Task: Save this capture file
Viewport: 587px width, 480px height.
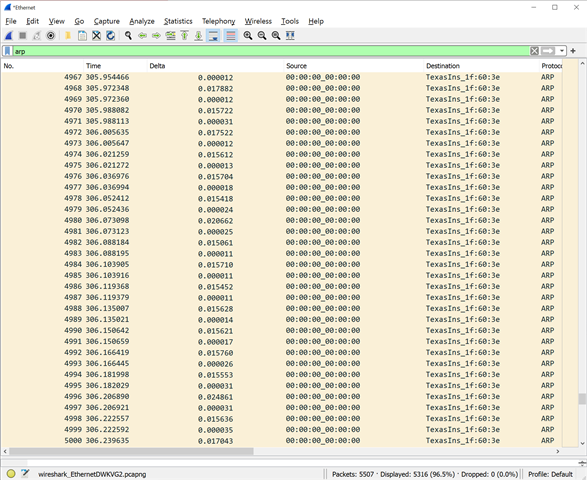Action: click(82, 36)
